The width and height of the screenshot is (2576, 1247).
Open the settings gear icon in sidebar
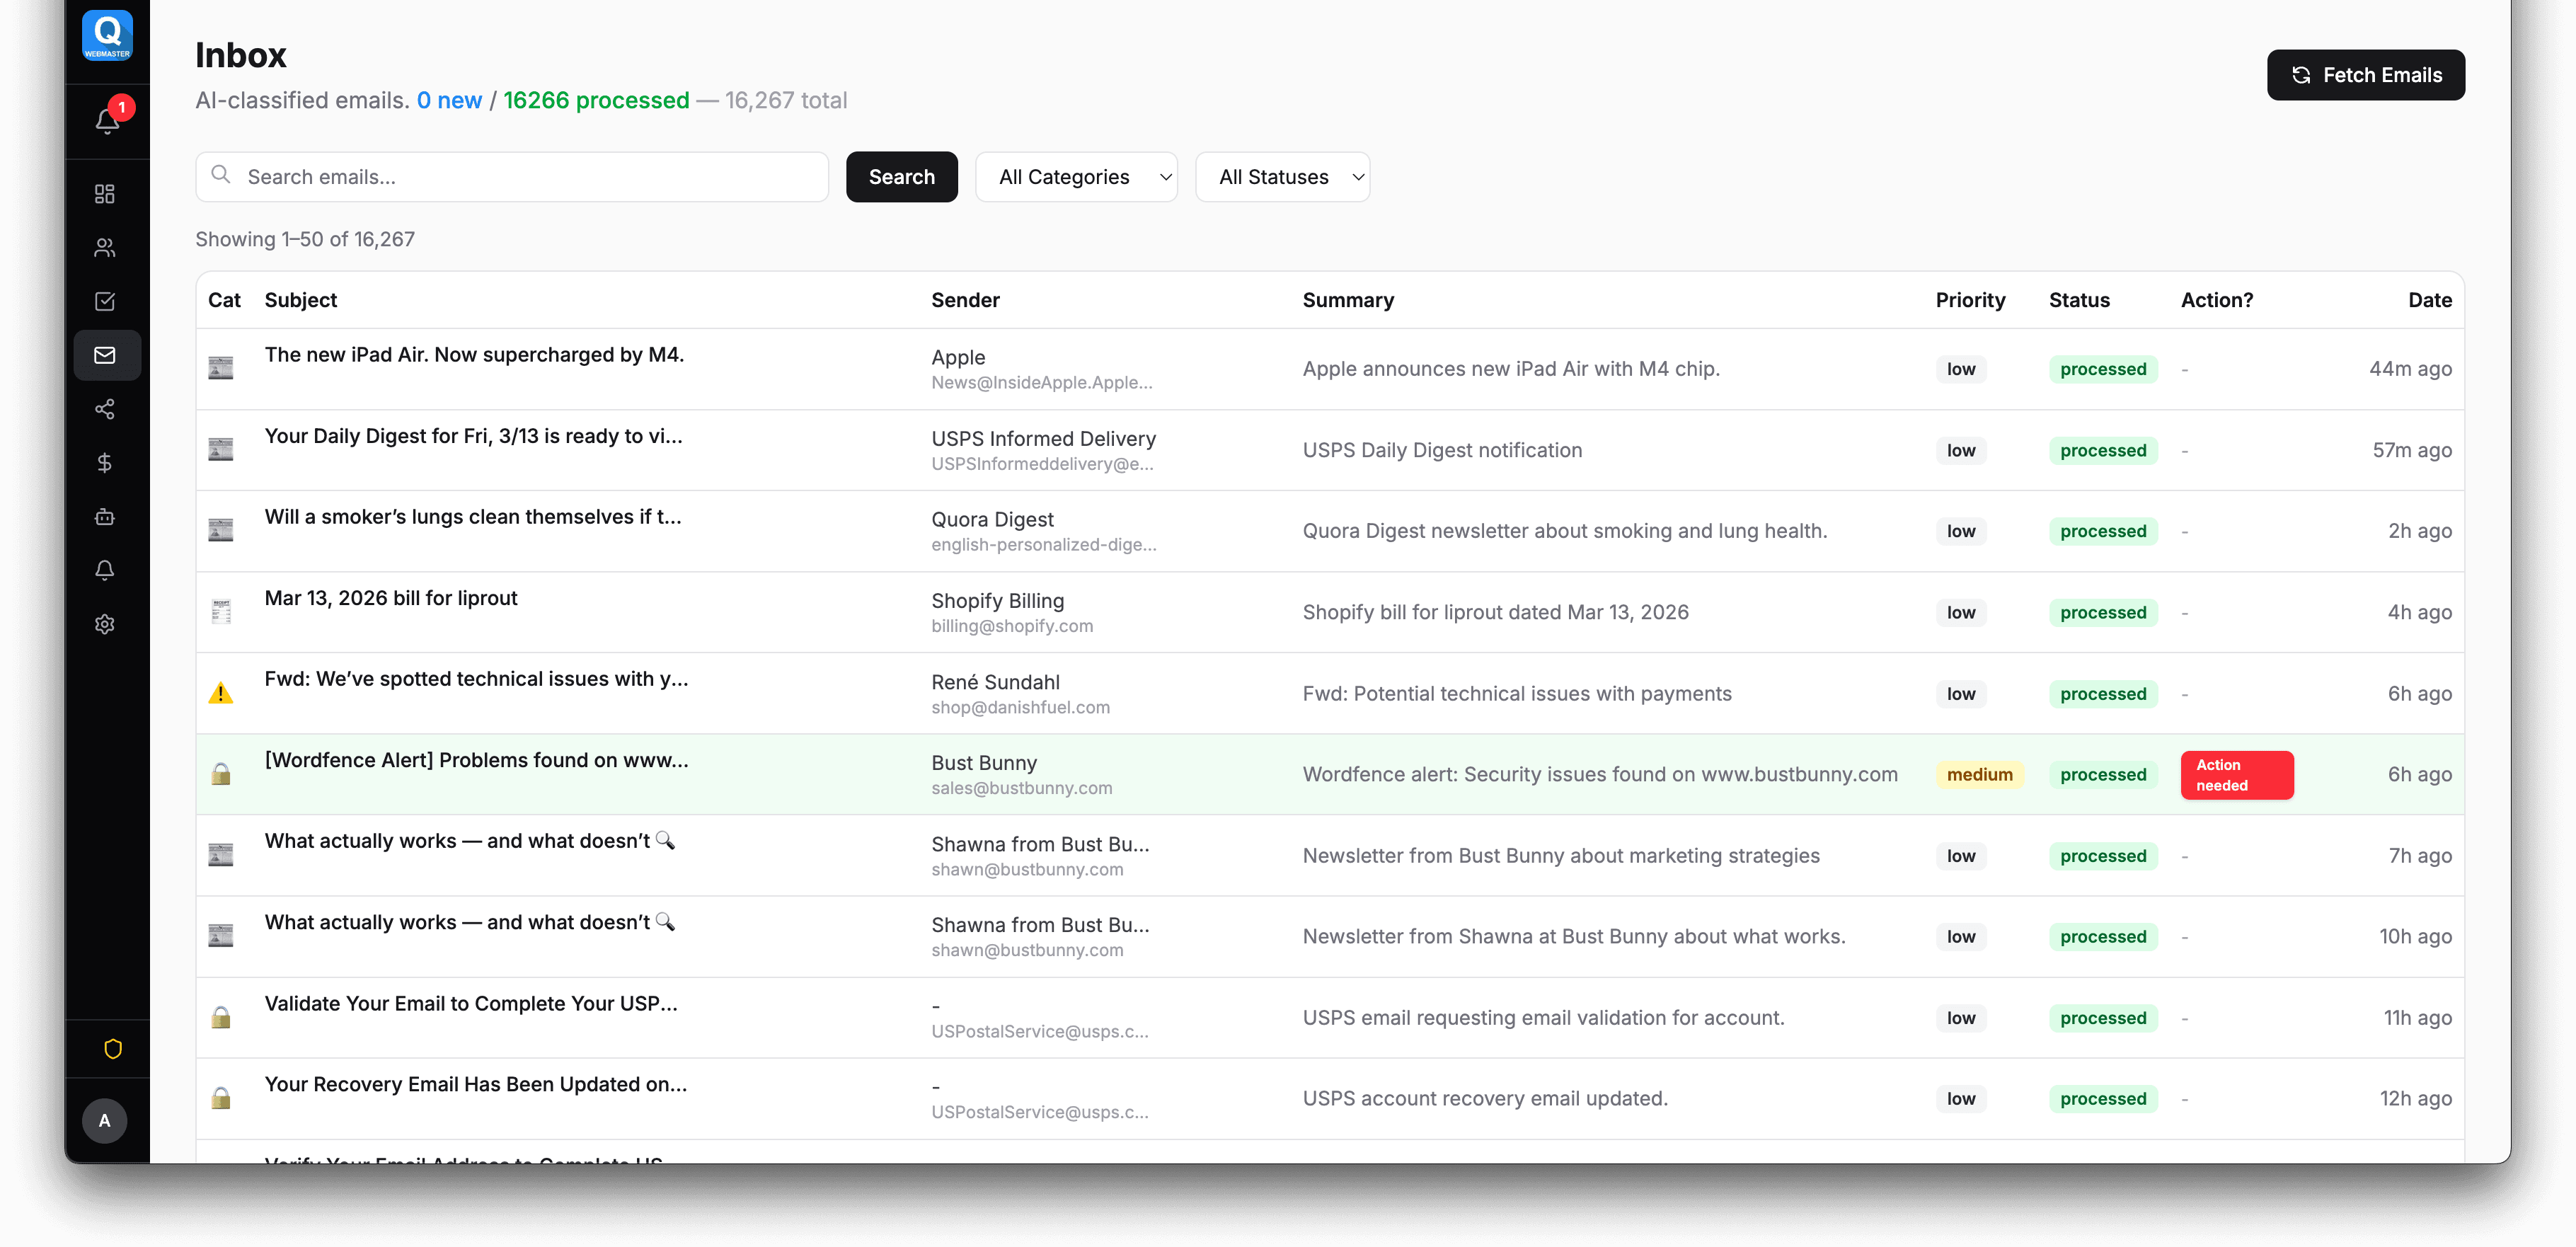coord(105,624)
